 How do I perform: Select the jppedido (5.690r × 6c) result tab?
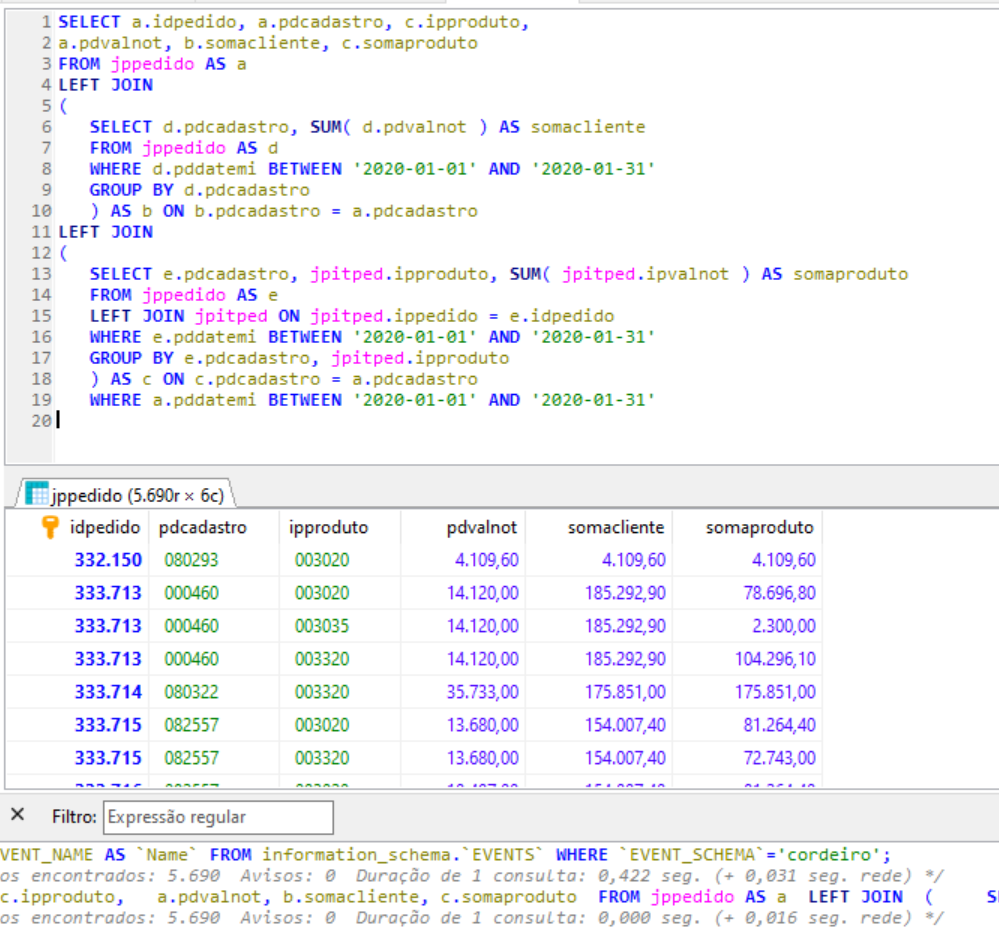(135, 495)
